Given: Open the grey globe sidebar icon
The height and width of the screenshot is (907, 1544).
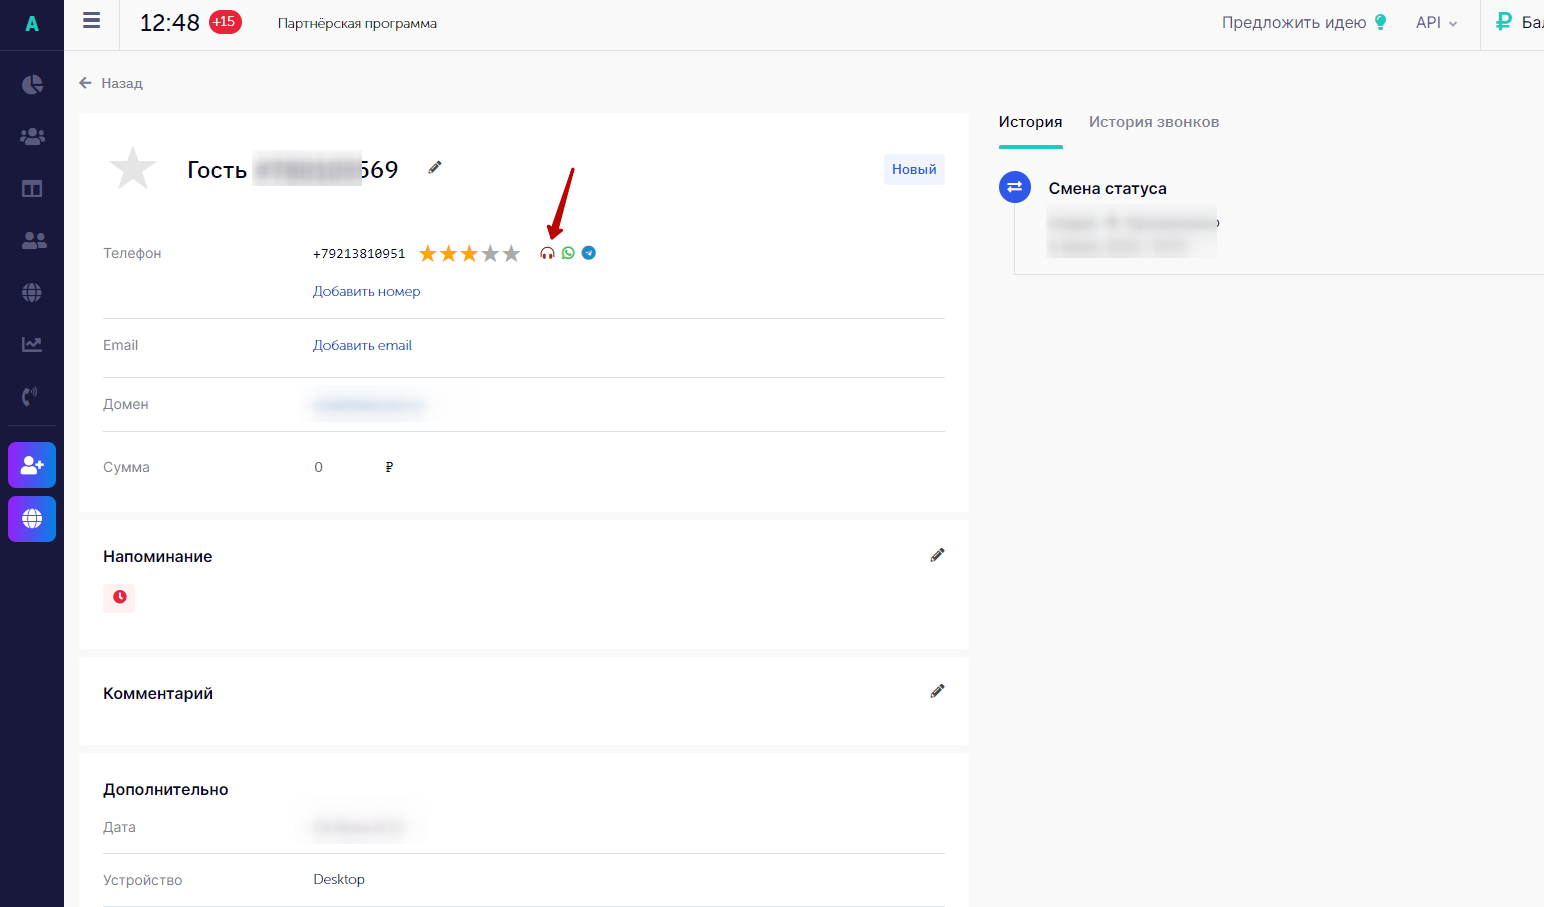Looking at the screenshot, I should [32, 292].
